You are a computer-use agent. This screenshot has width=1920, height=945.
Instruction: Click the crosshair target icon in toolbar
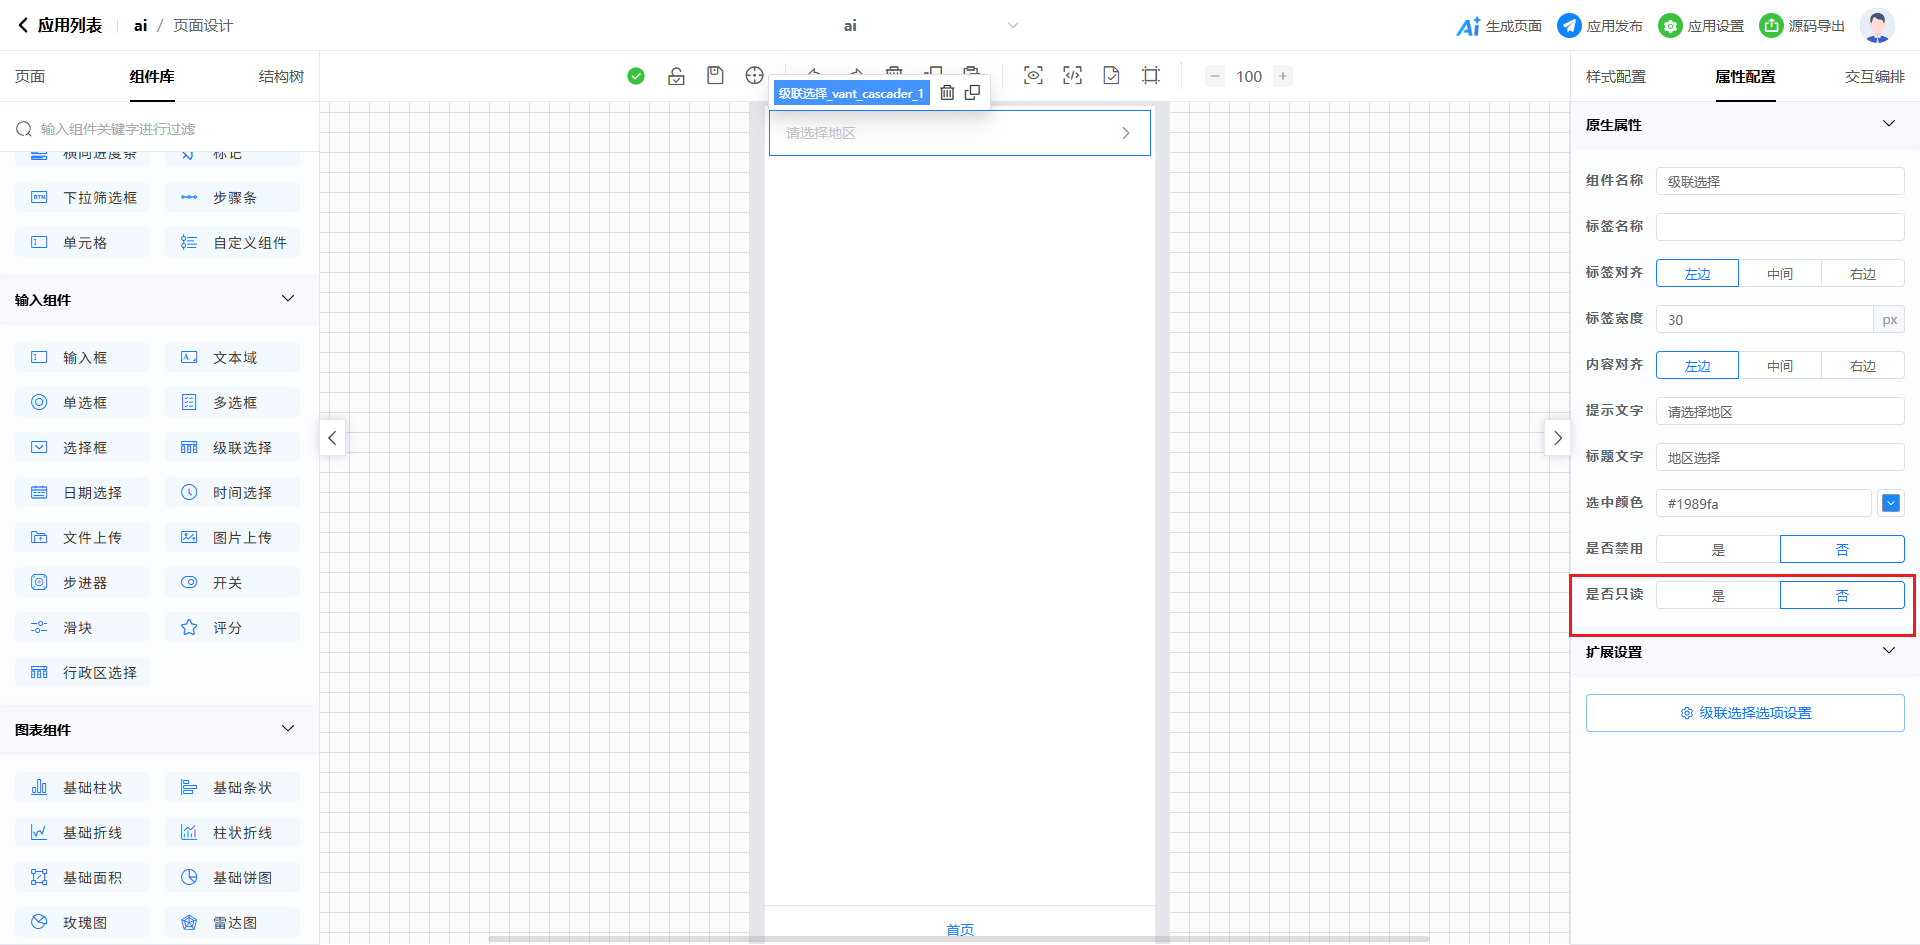tap(754, 76)
